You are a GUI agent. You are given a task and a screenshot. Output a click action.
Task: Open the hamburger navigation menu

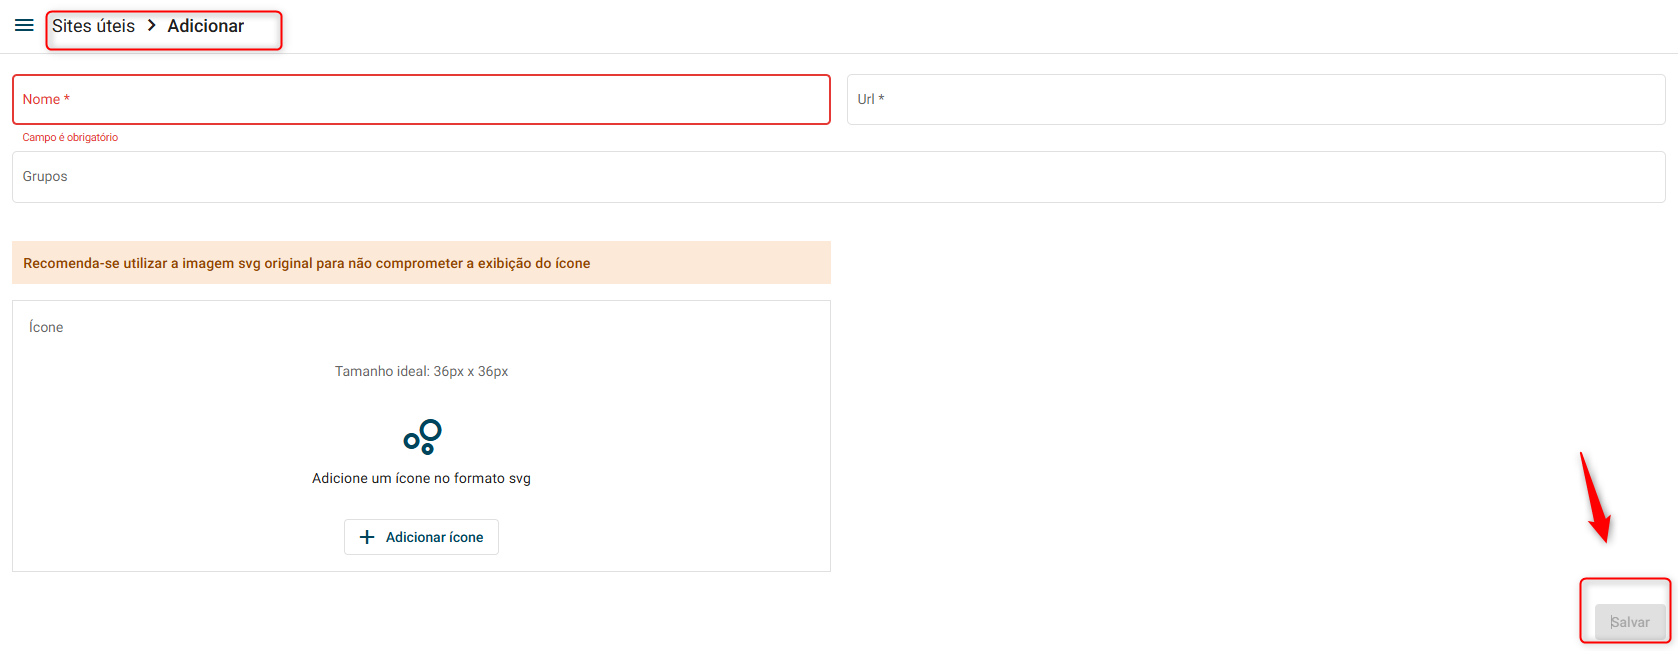pos(24,25)
